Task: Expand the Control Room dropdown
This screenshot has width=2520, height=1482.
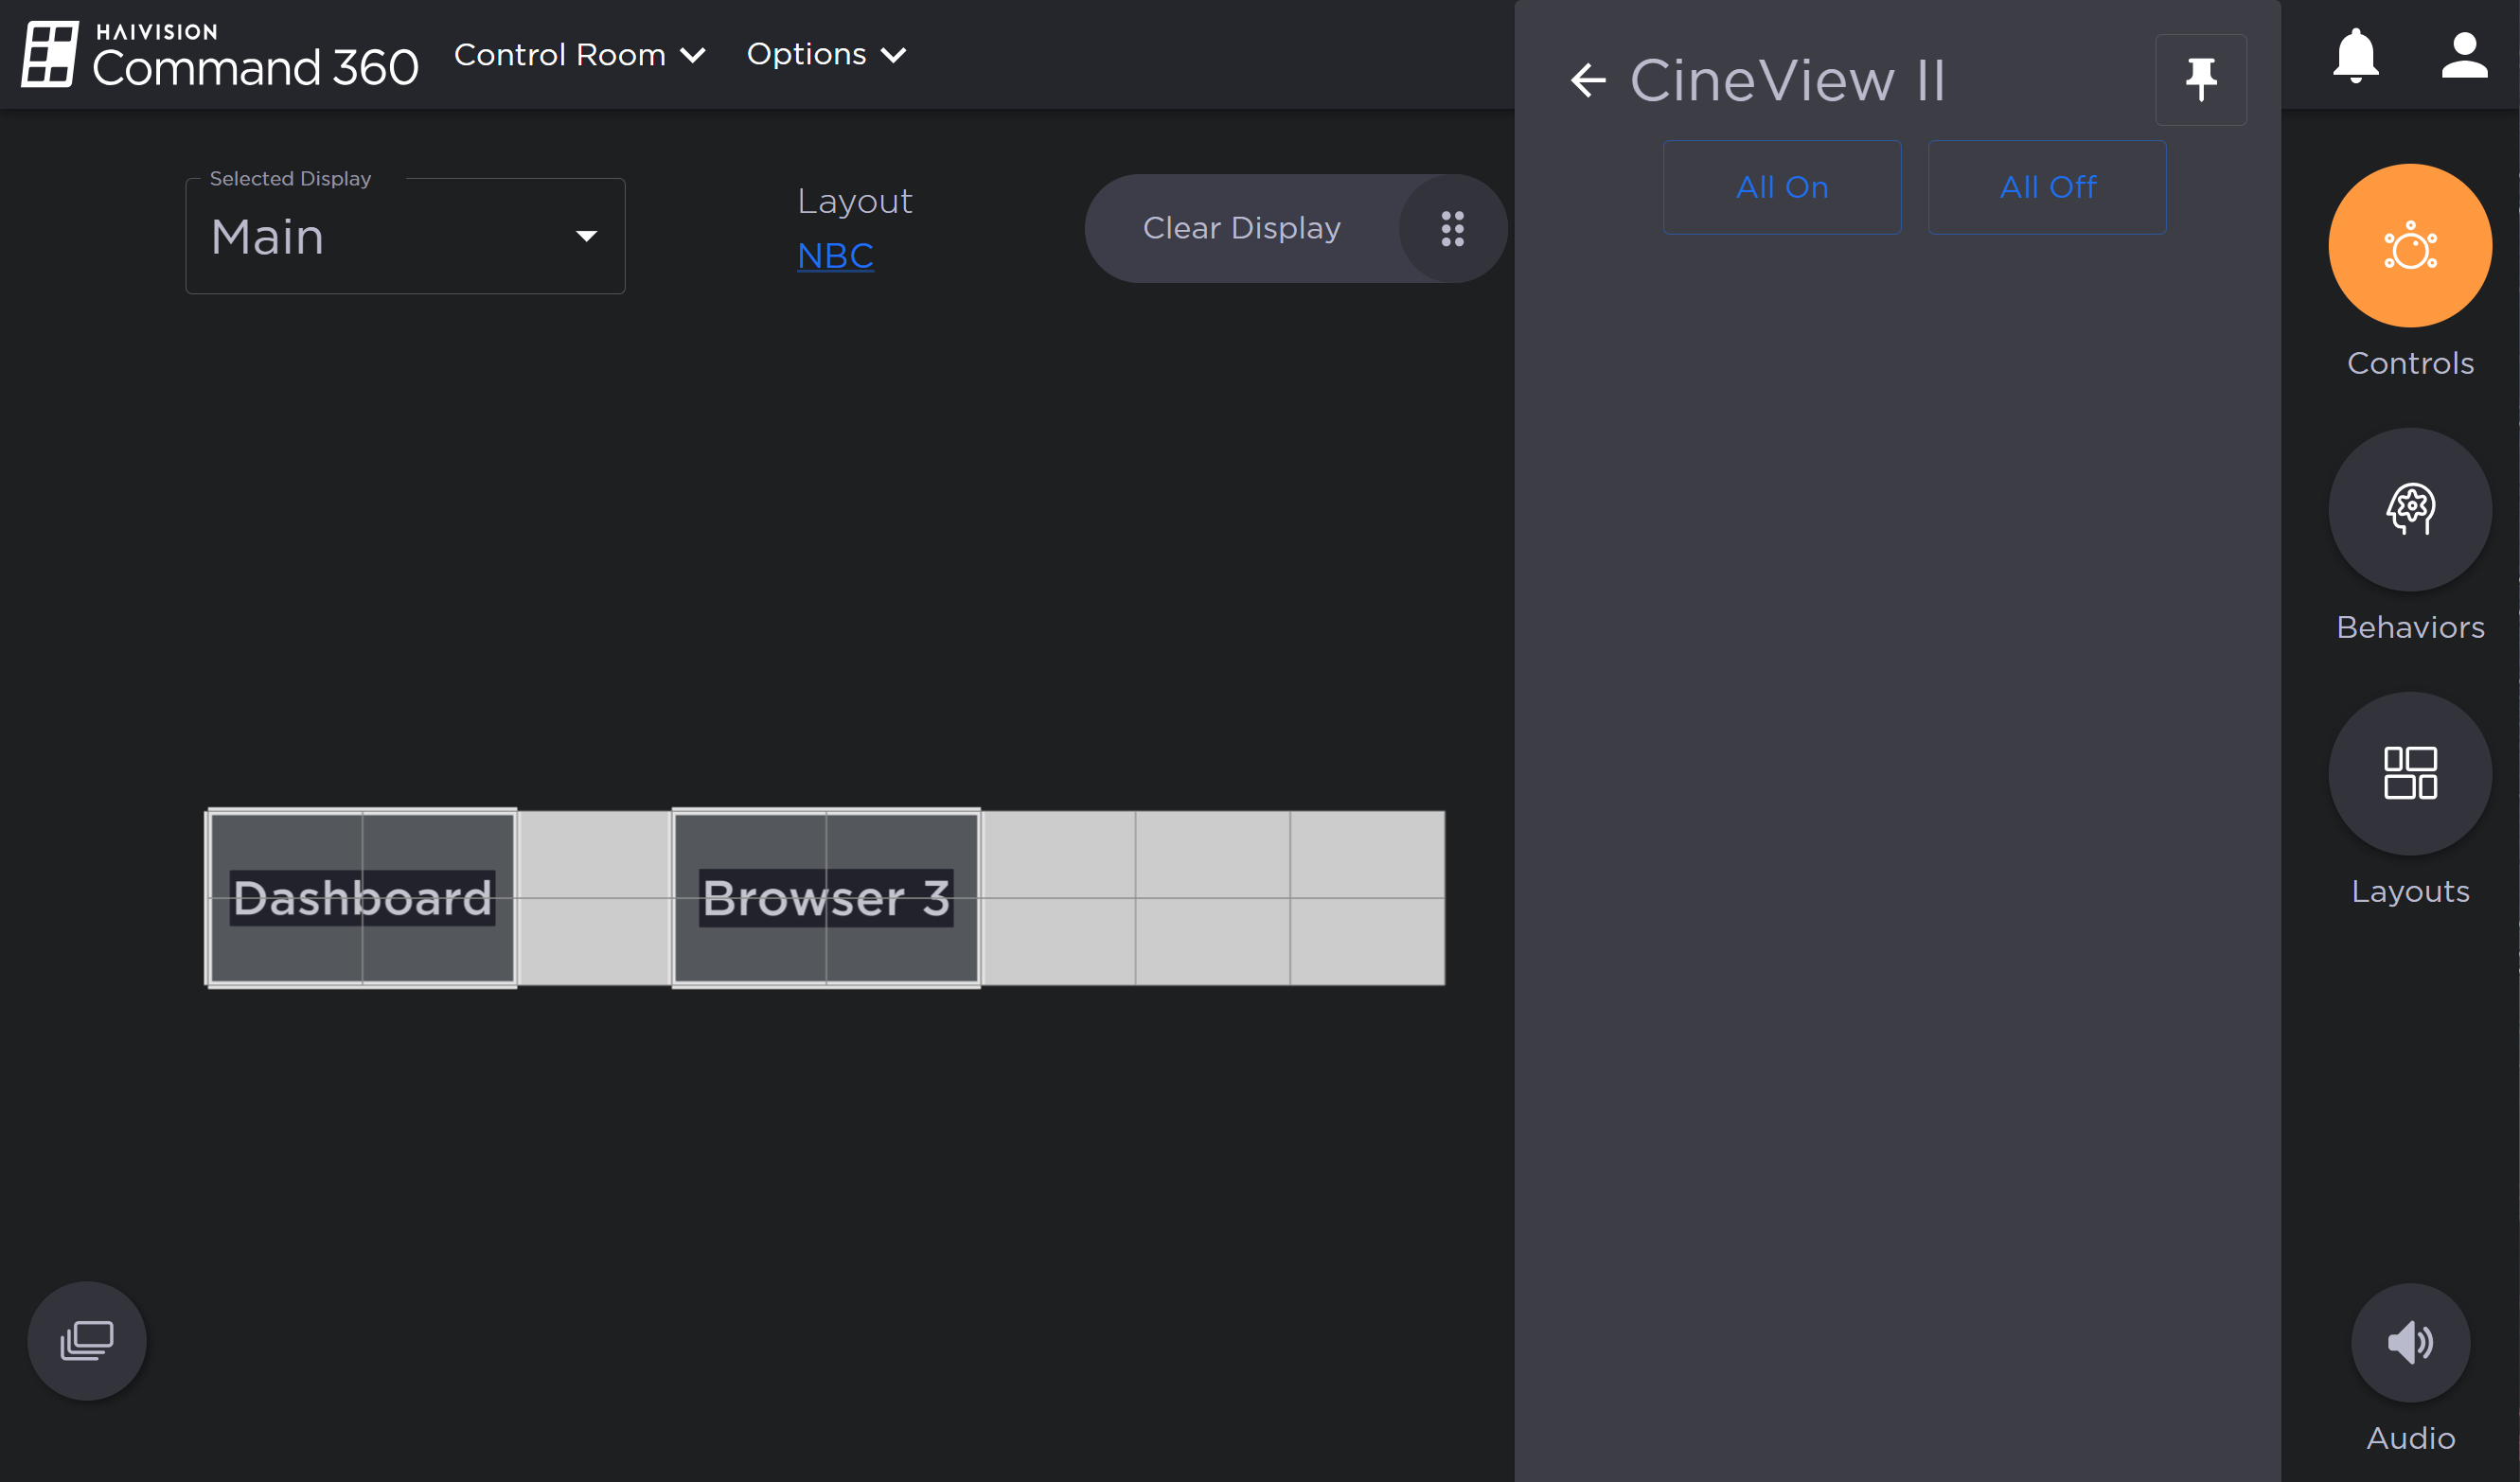Action: point(580,55)
